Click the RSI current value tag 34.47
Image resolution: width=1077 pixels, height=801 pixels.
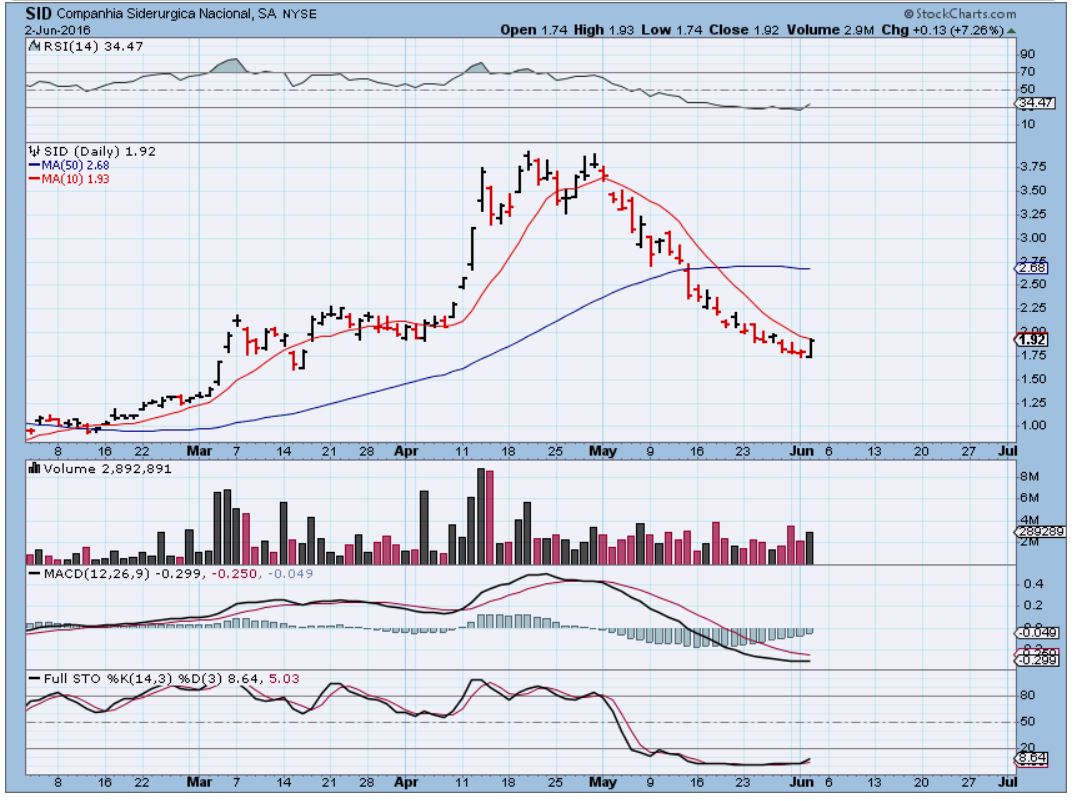tap(1036, 103)
